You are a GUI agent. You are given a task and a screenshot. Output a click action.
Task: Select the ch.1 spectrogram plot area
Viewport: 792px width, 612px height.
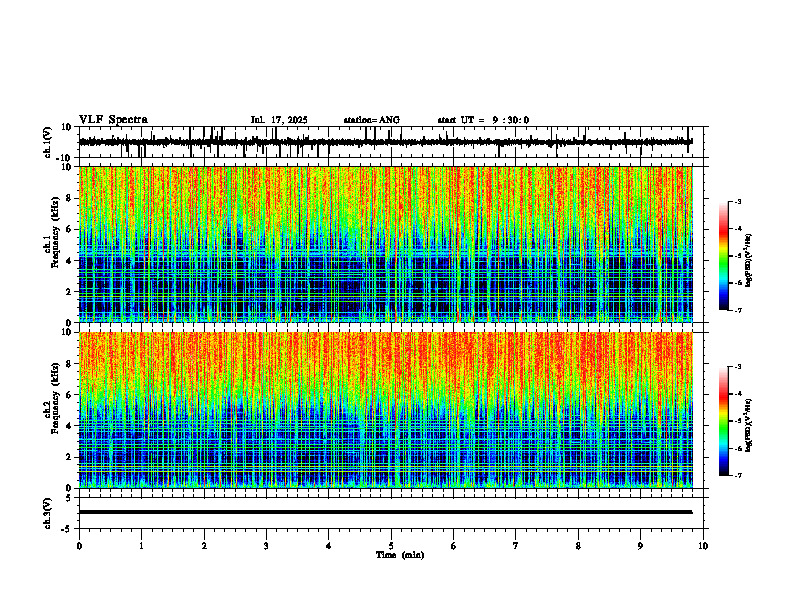[385, 244]
